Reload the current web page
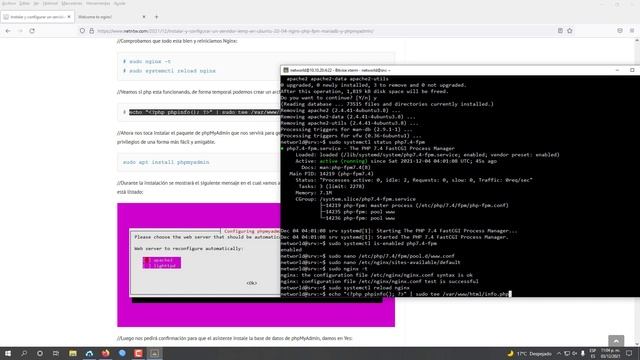 pos(32,31)
